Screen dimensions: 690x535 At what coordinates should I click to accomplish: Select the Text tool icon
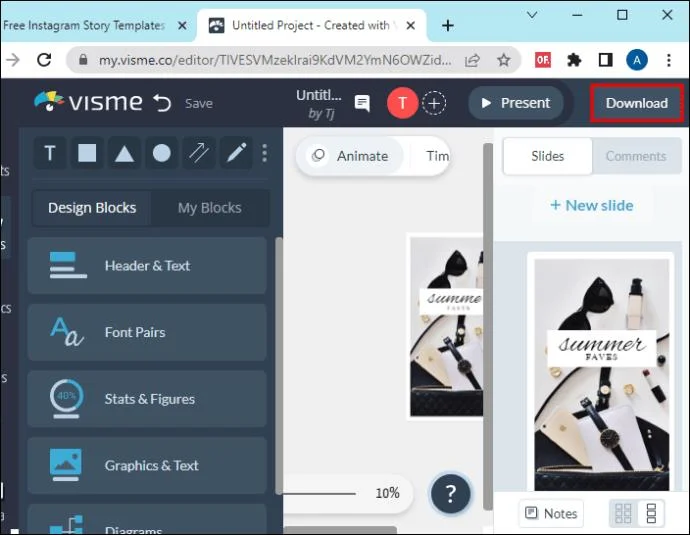click(50, 154)
